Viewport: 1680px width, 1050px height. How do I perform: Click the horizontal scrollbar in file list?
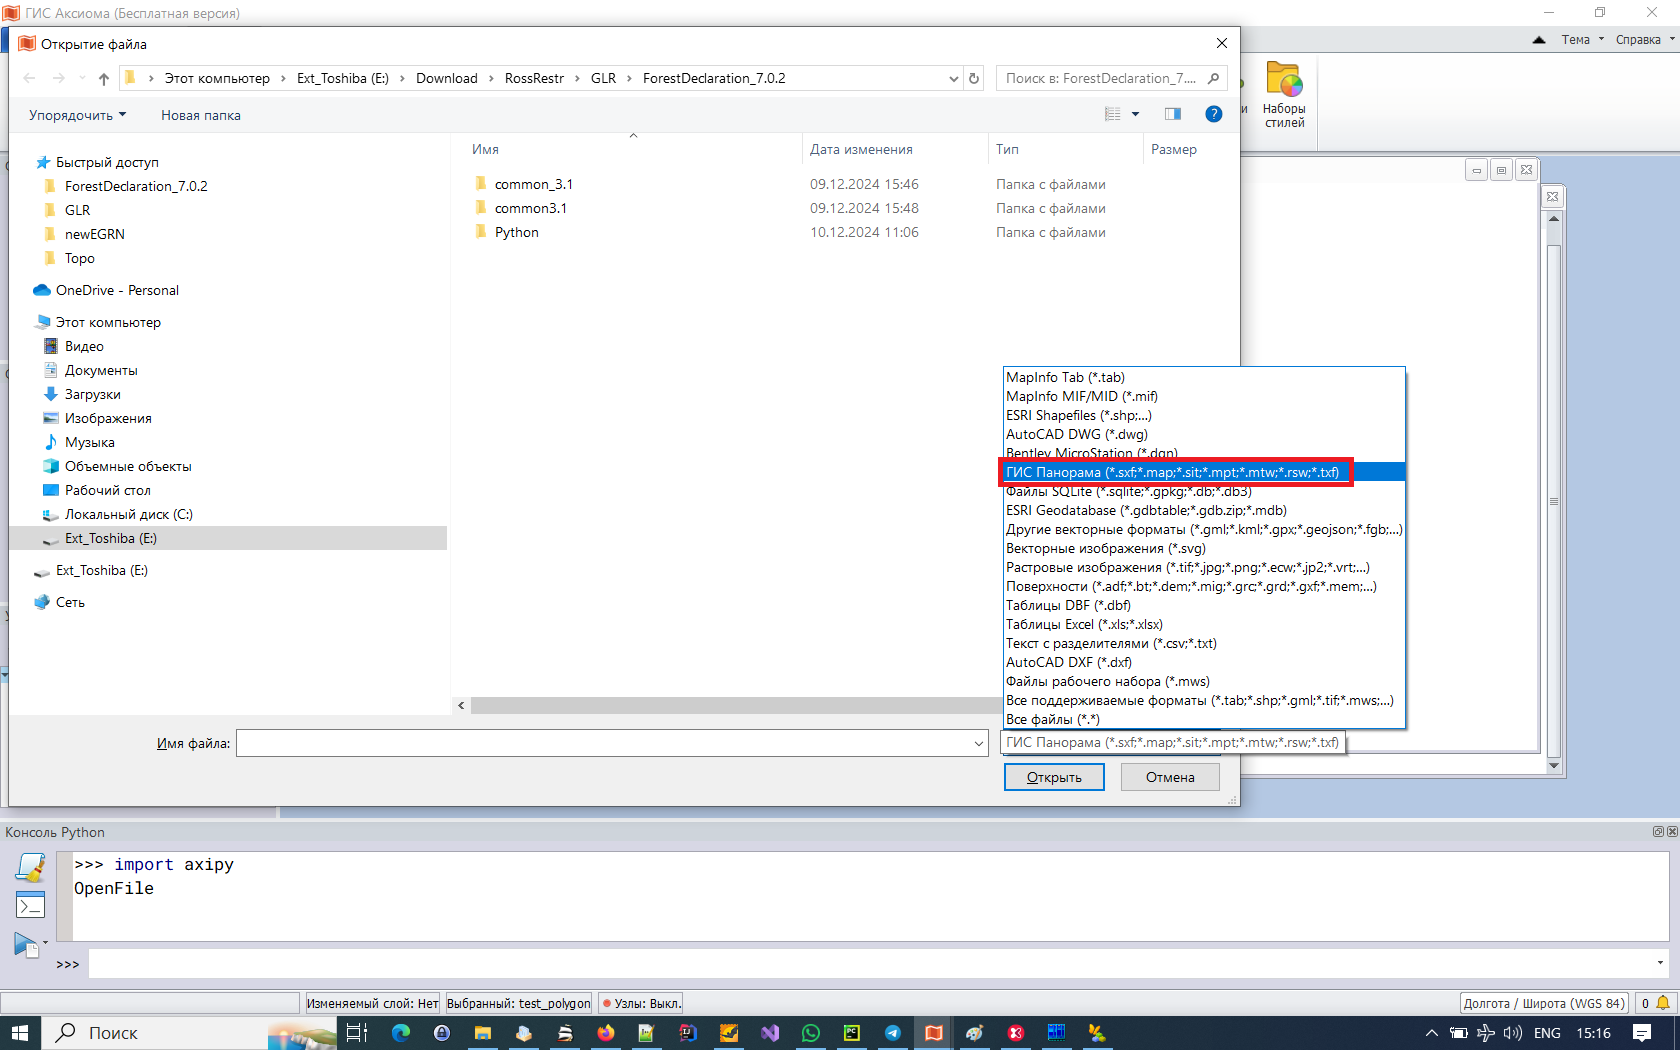730,705
